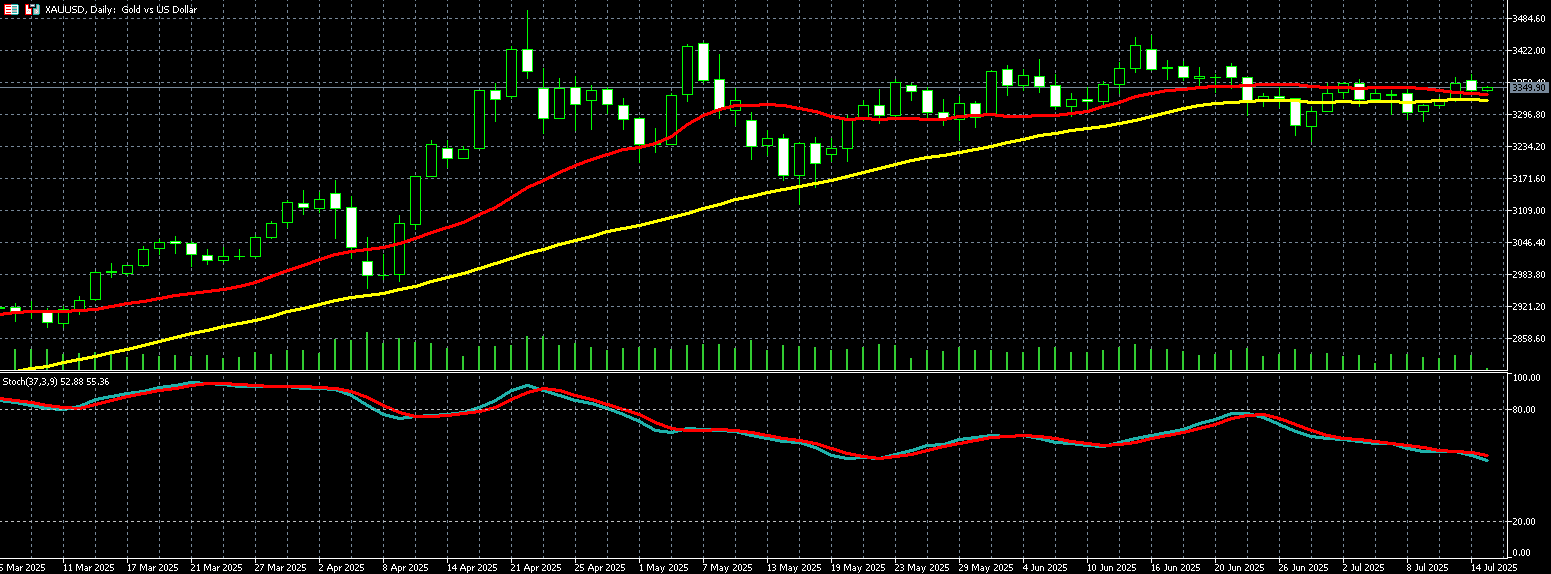The height and width of the screenshot is (574, 1551).
Task: Click the 14 Jul 2025 date label
Action: click(x=1494, y=566)
